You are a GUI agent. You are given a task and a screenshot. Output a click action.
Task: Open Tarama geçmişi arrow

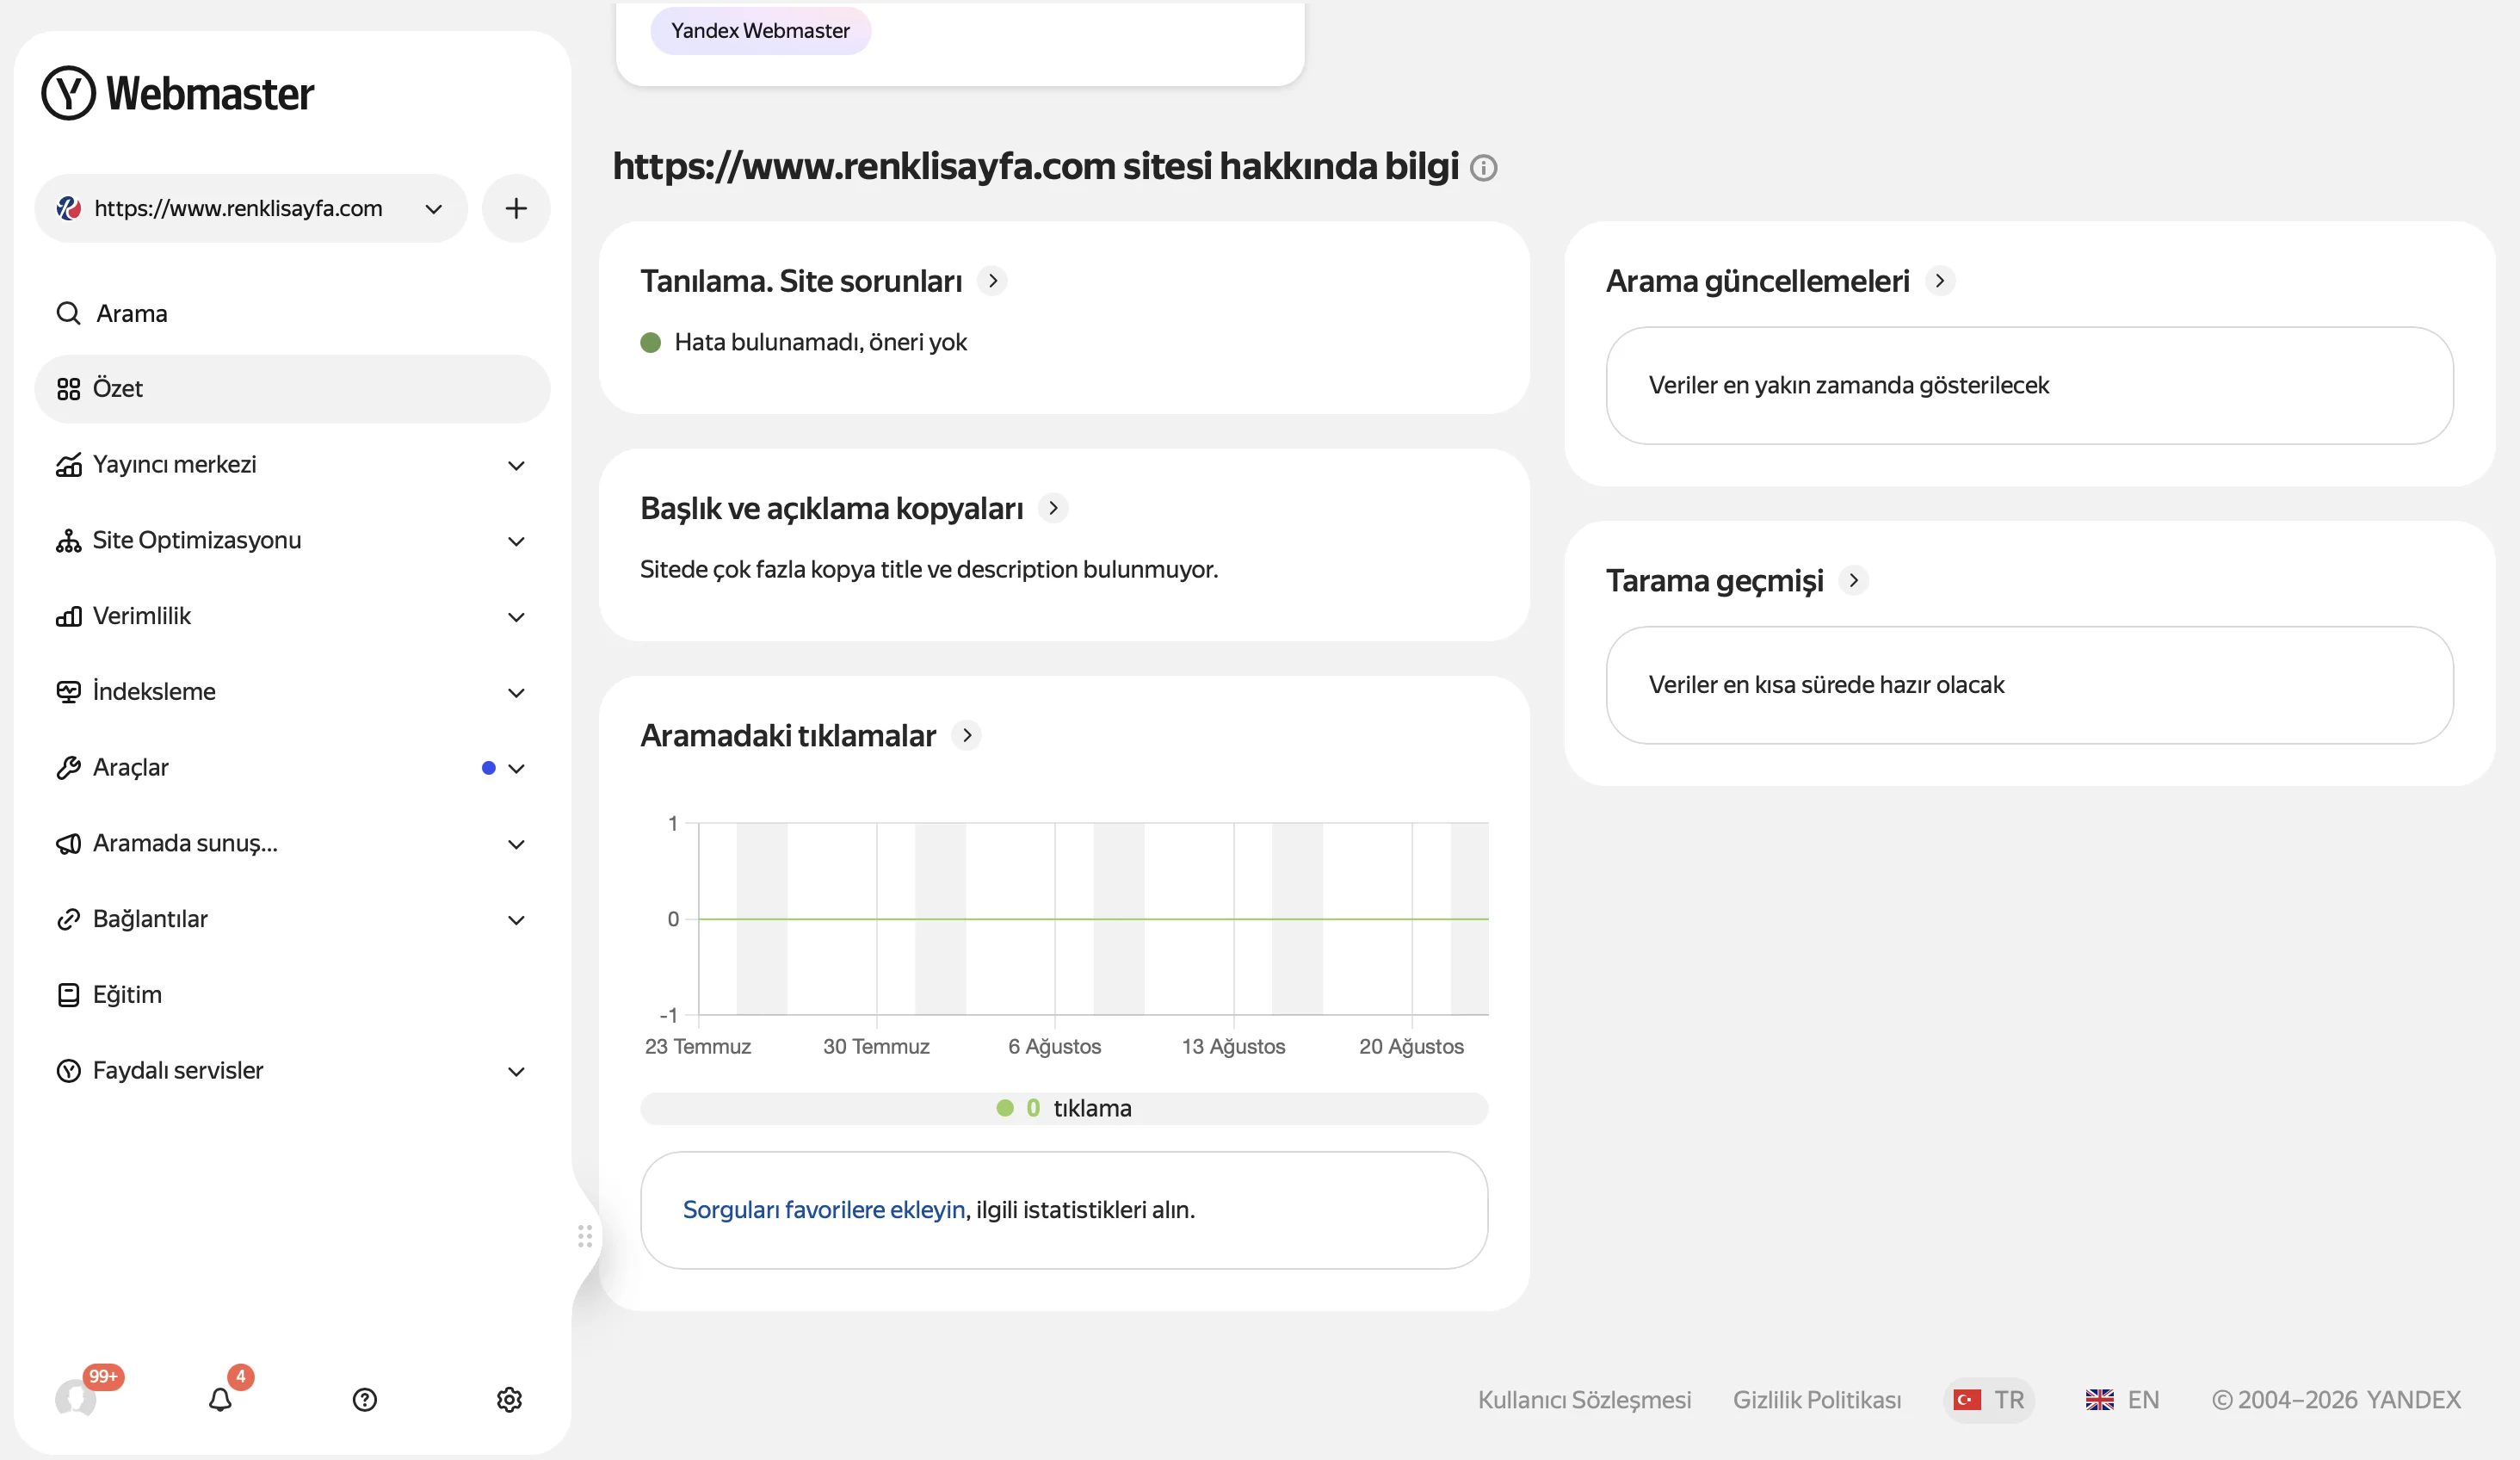coord(1854,580)
